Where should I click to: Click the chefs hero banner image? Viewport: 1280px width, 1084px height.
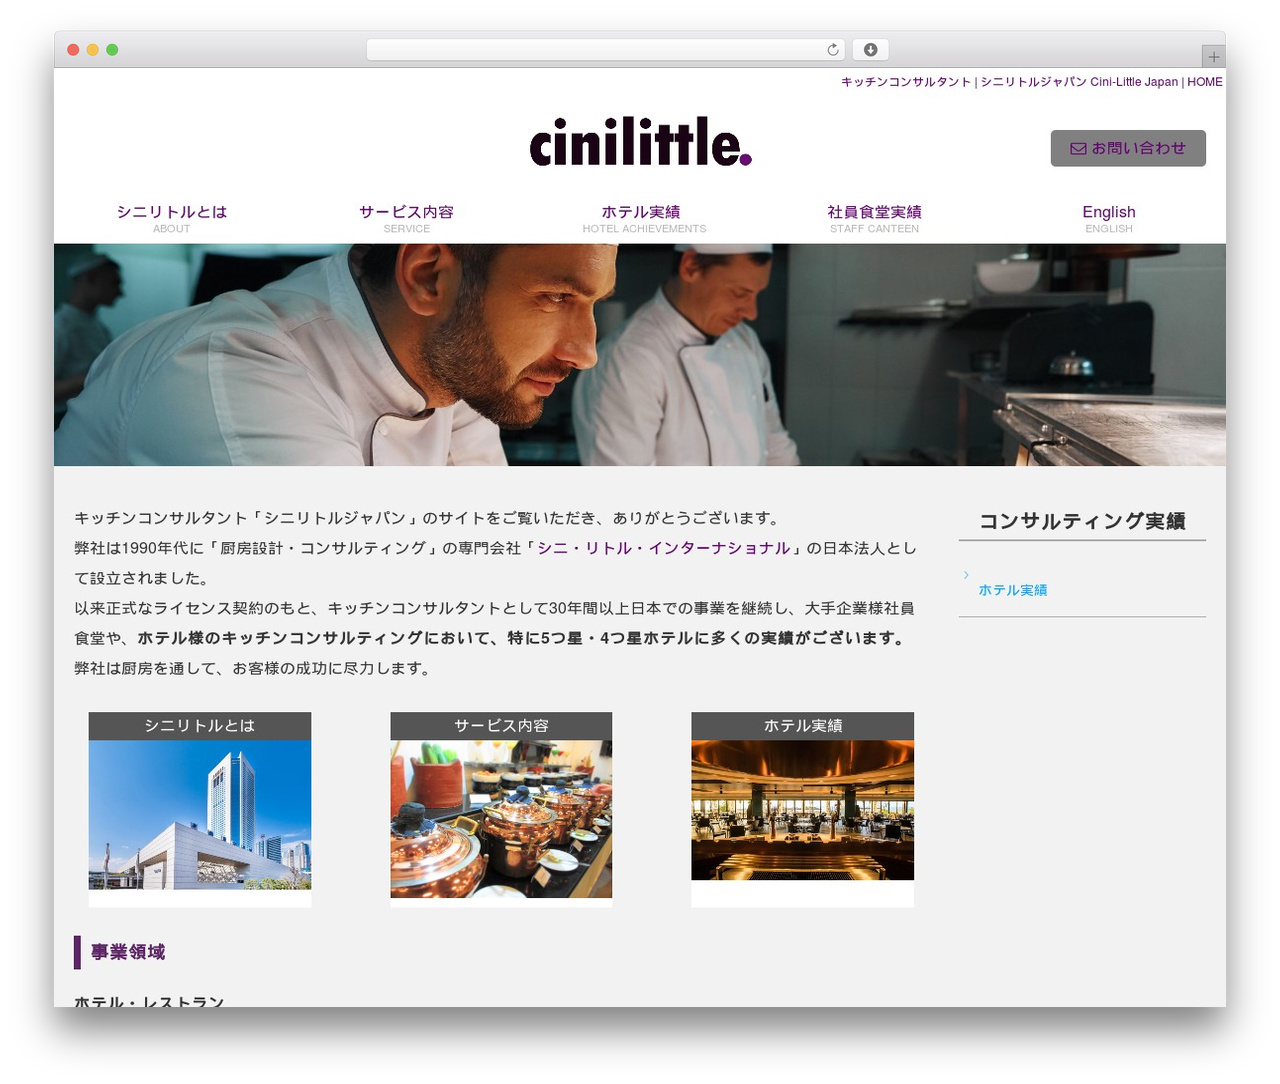[x=640, y=355]
